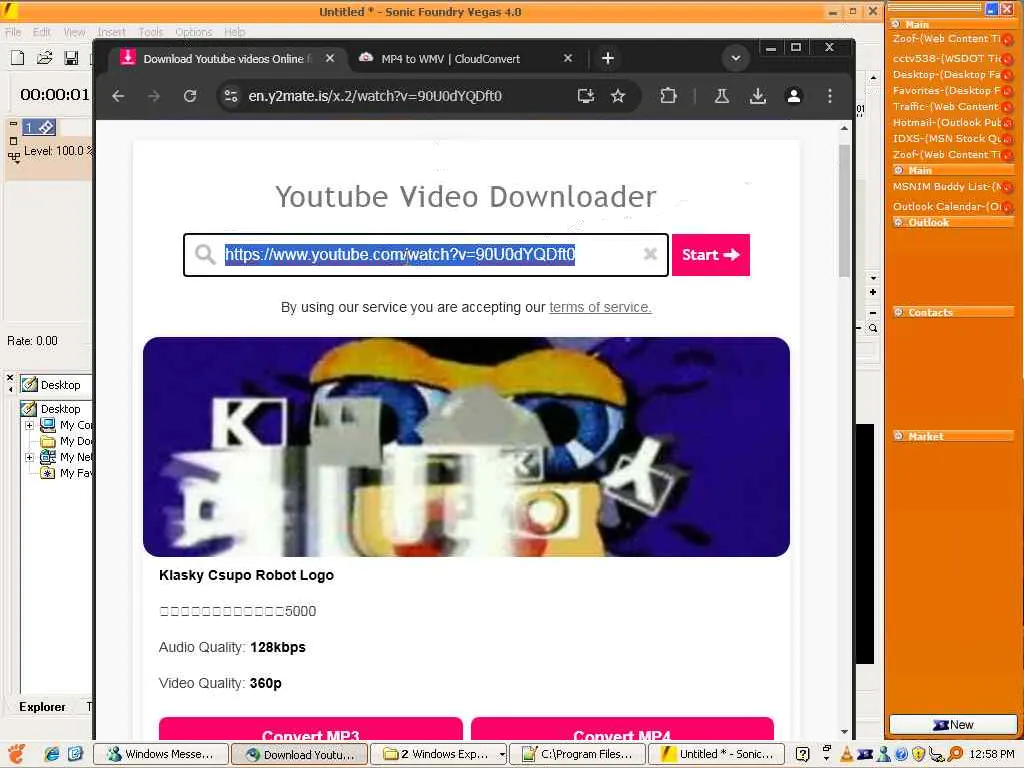The image size is (1024, 768).
Task: Open the Tools menu in Vegas
Action: [151, 32]
